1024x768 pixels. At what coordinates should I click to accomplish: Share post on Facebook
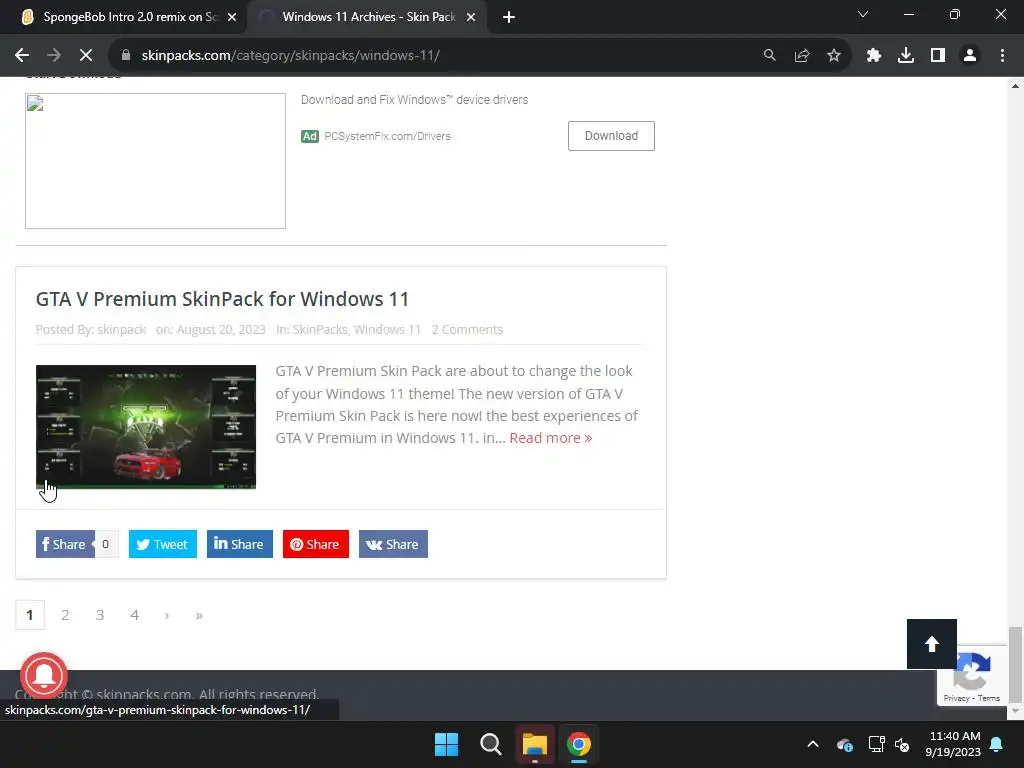65,544
